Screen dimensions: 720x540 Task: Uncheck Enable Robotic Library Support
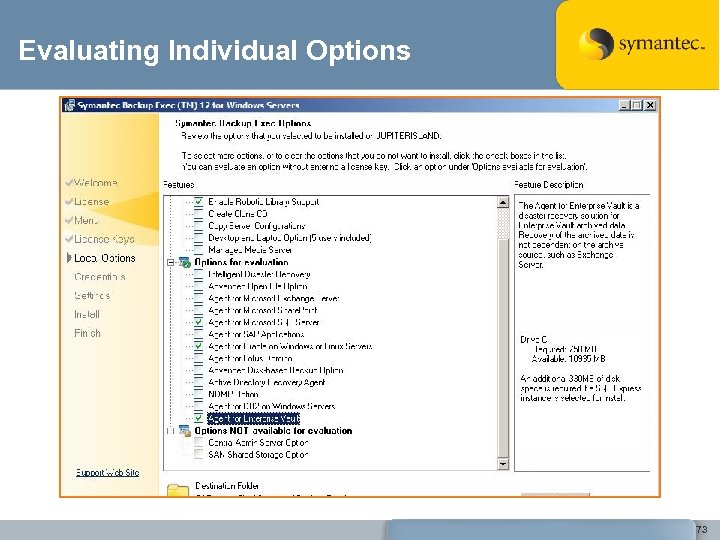tap(198, 202)
